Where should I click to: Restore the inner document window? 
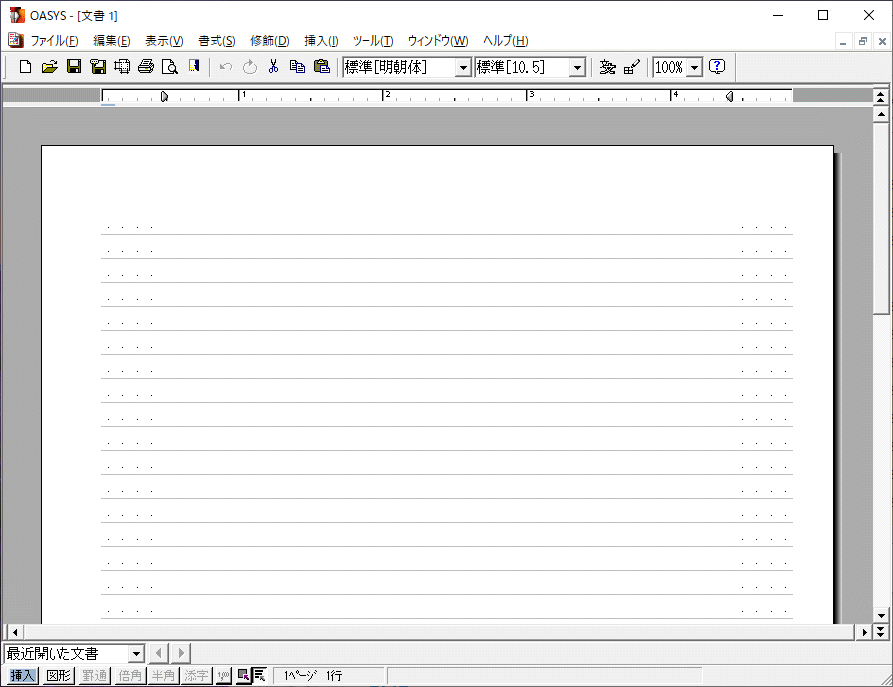click(x=863, y=41)
